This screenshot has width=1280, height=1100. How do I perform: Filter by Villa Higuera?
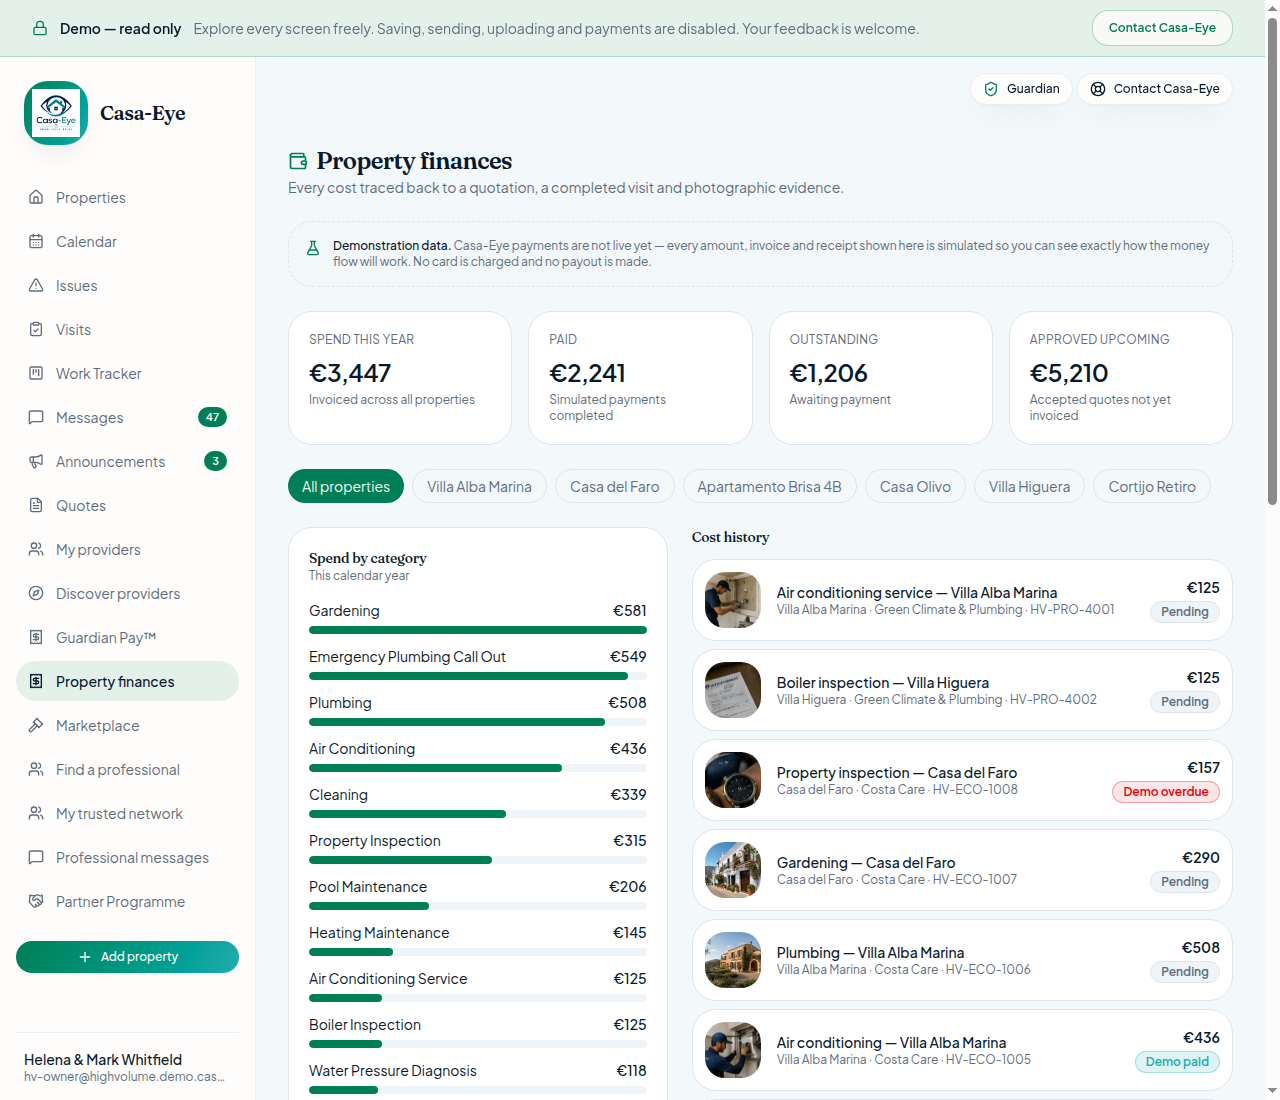tap(1029, 486)
